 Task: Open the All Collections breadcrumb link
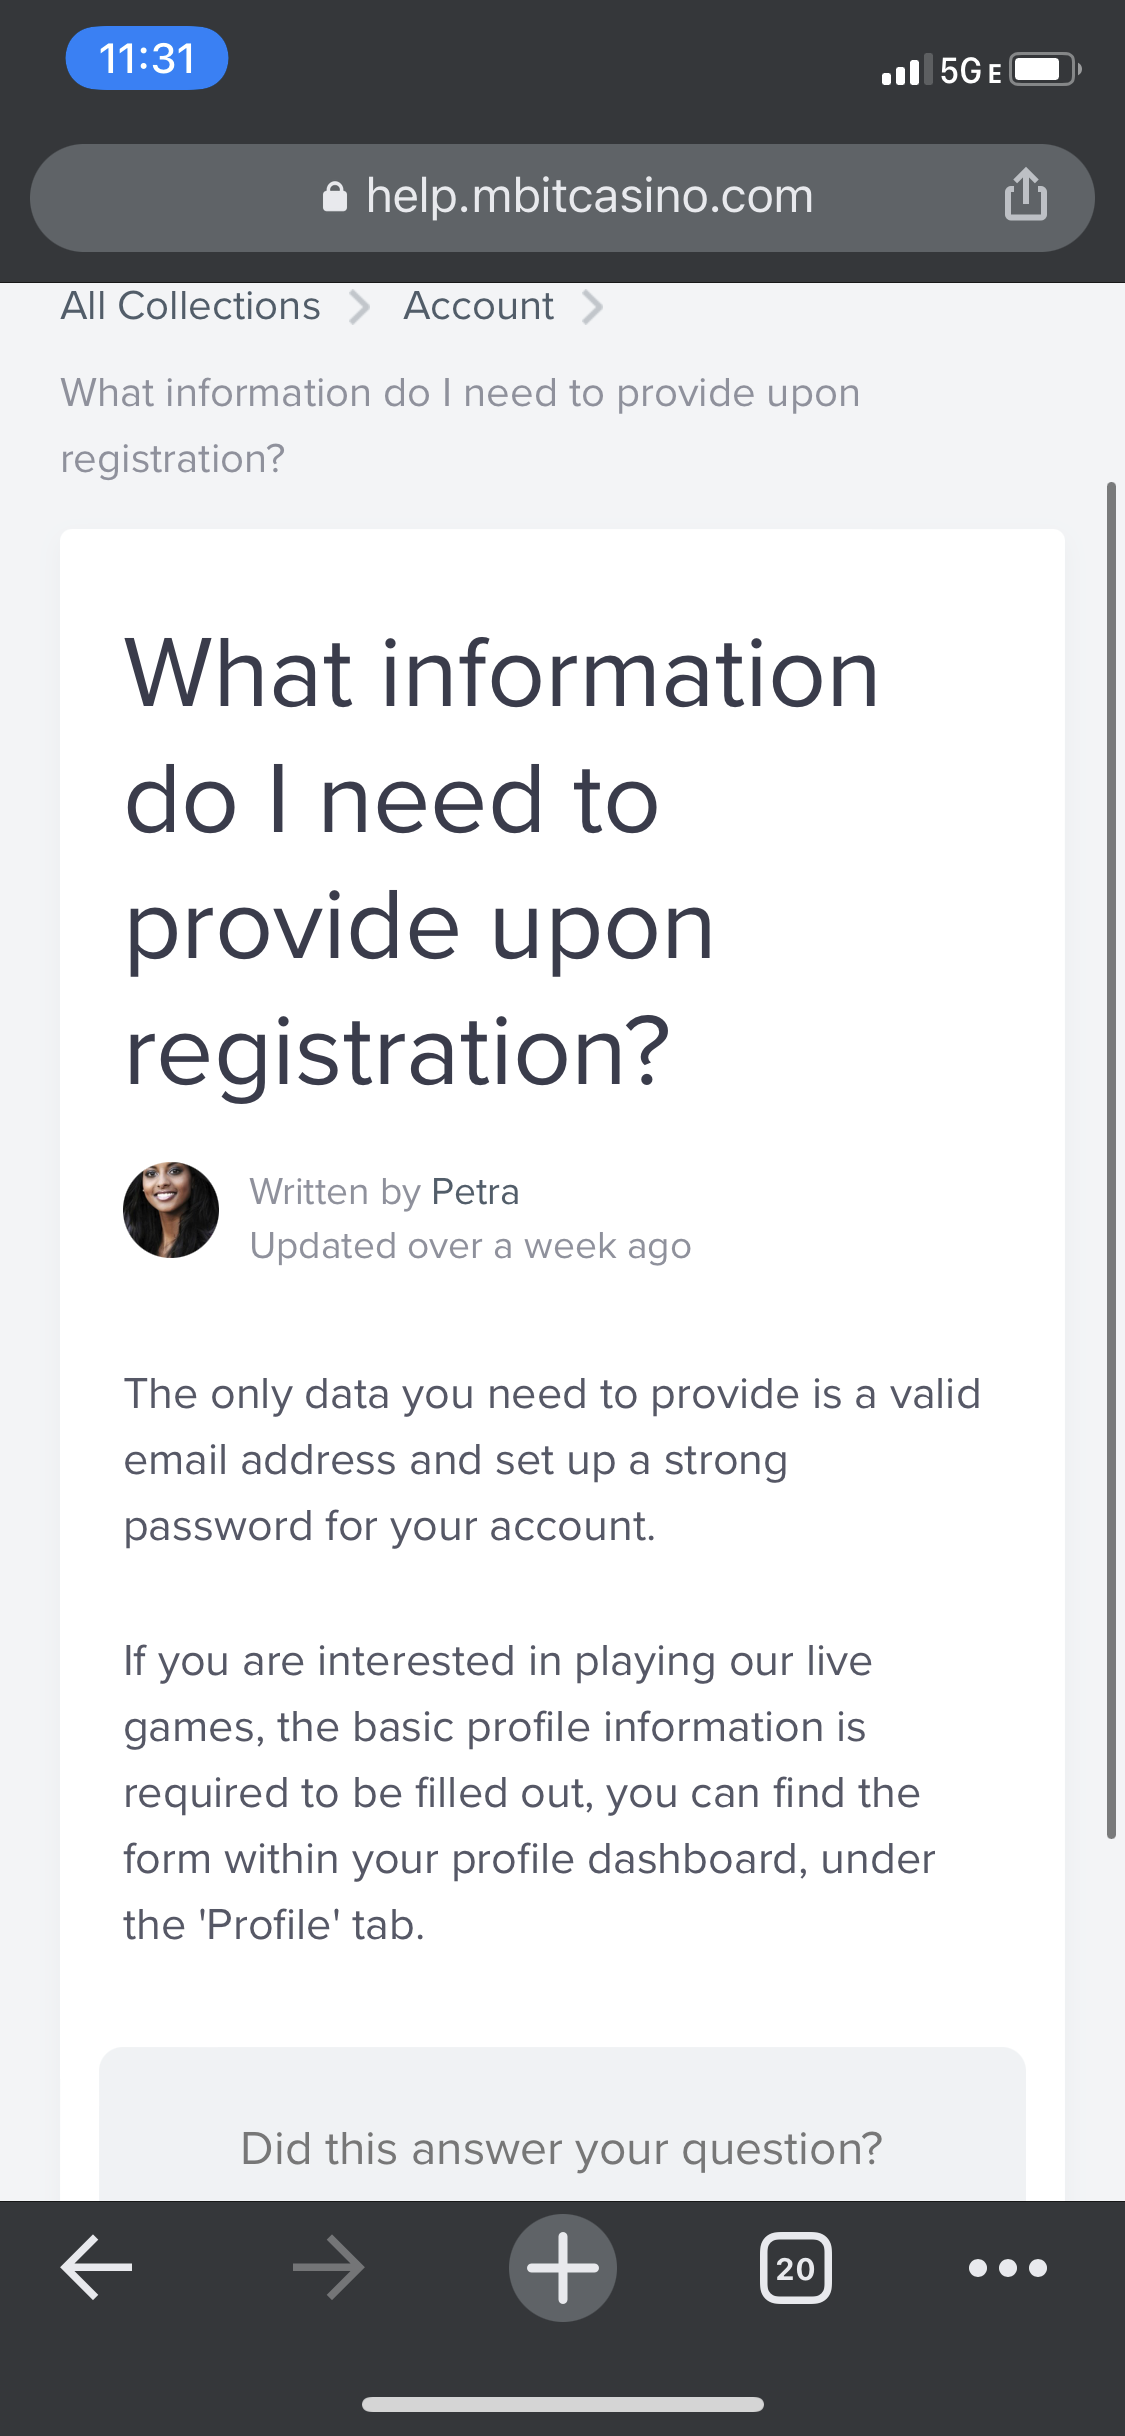(190, 306)
